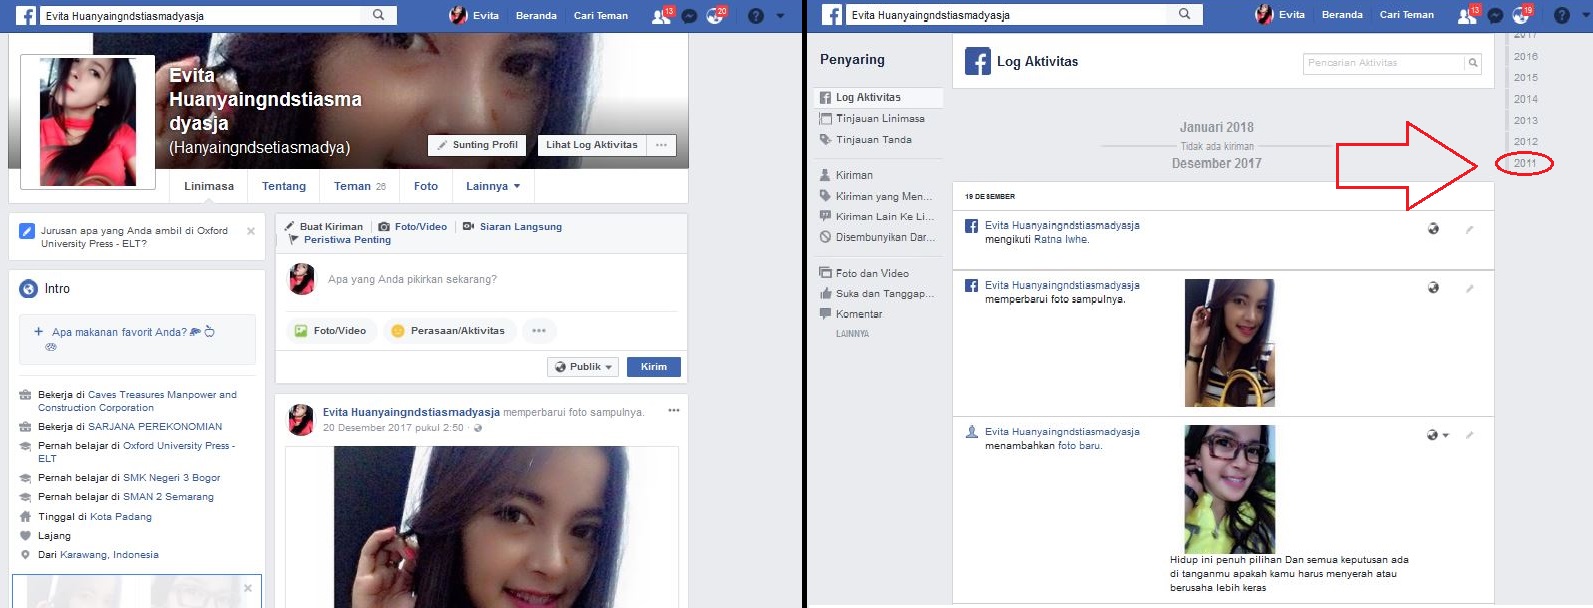The height and width of the screenshot is (608, 1593).
Task: Expand LAINNYA under filter list
Action: (852, 334)
